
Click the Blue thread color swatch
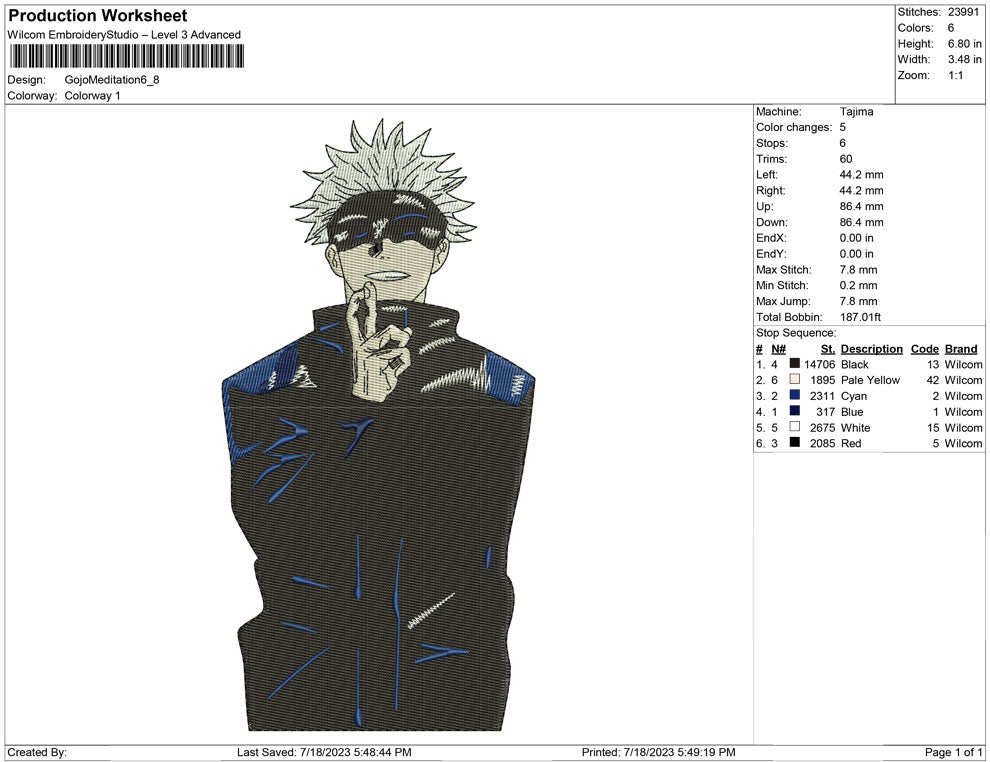coord(794,411)
